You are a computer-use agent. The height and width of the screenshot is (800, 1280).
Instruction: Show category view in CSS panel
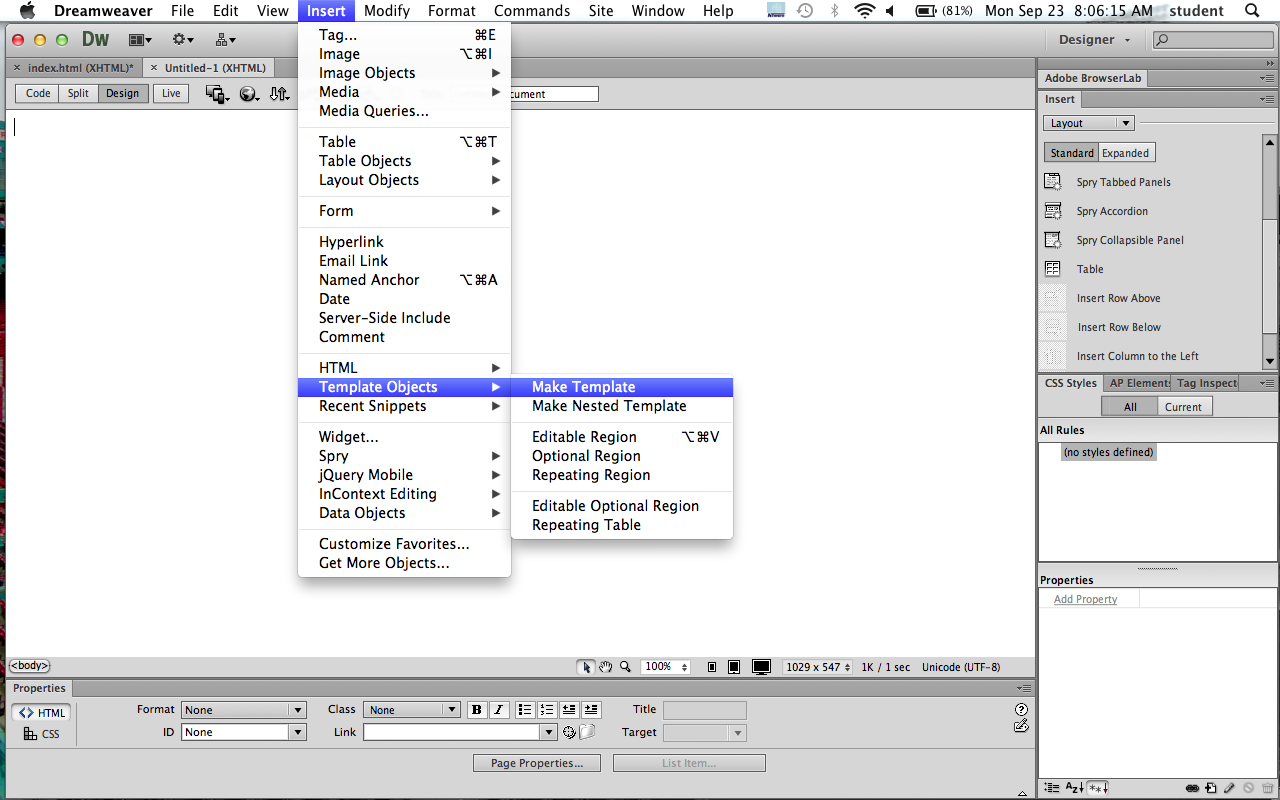[x=1052, y=788]
